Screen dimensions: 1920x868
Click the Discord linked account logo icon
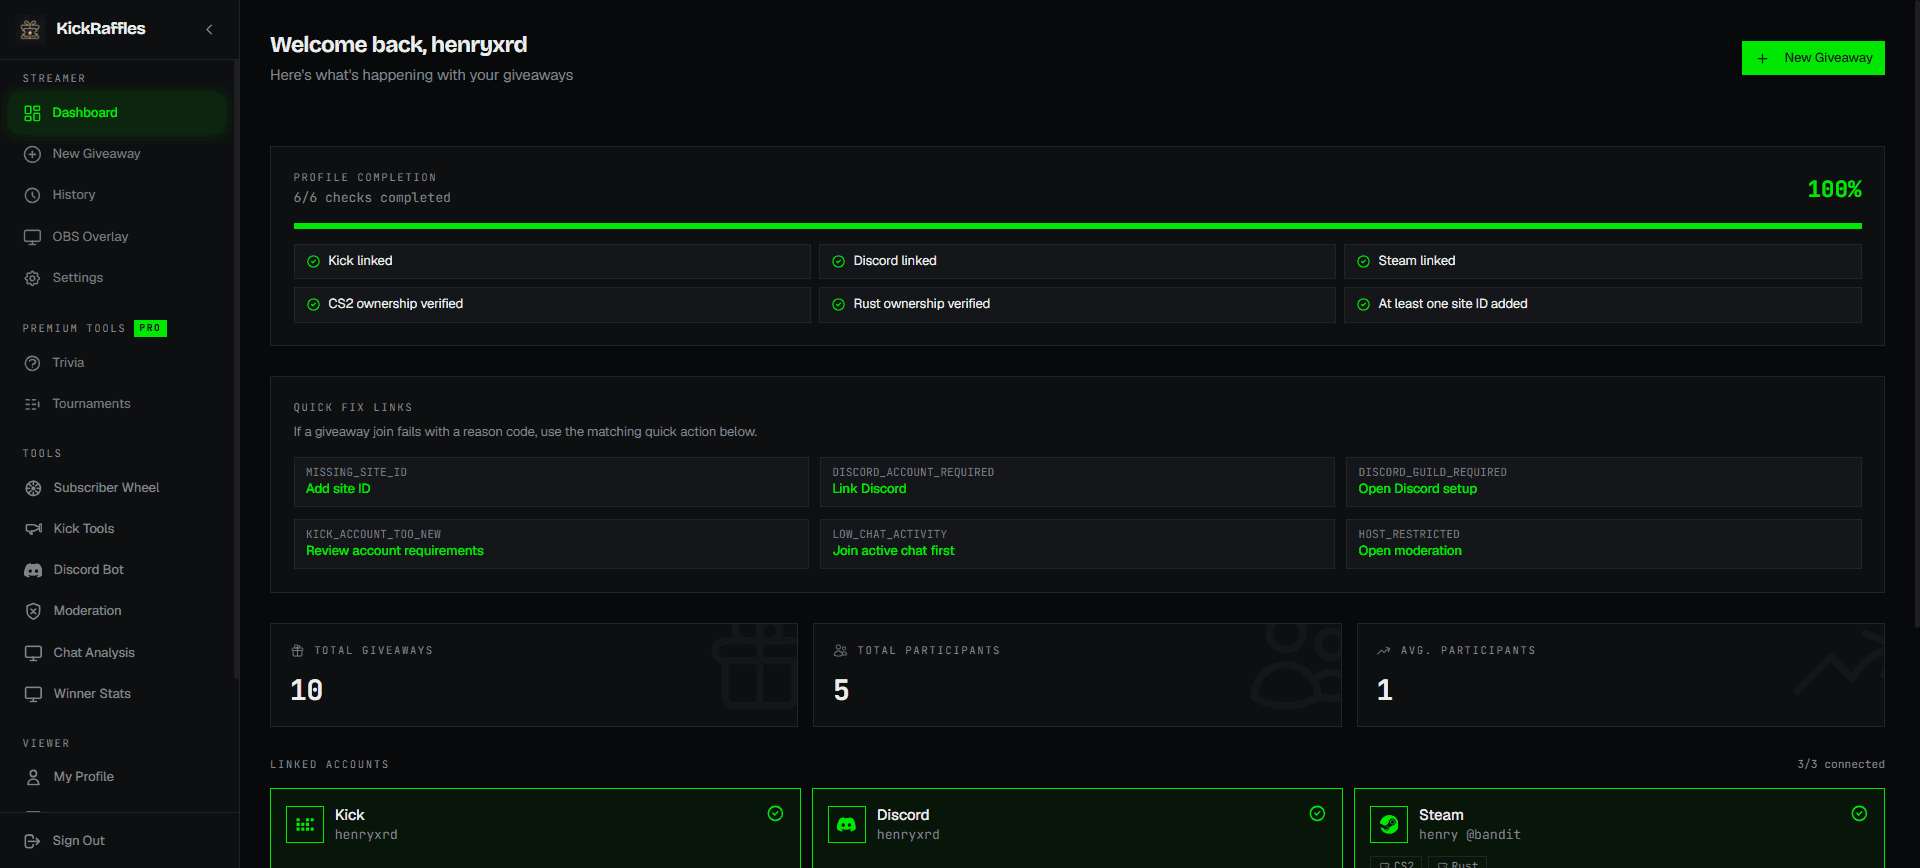[x=847, y=825]
